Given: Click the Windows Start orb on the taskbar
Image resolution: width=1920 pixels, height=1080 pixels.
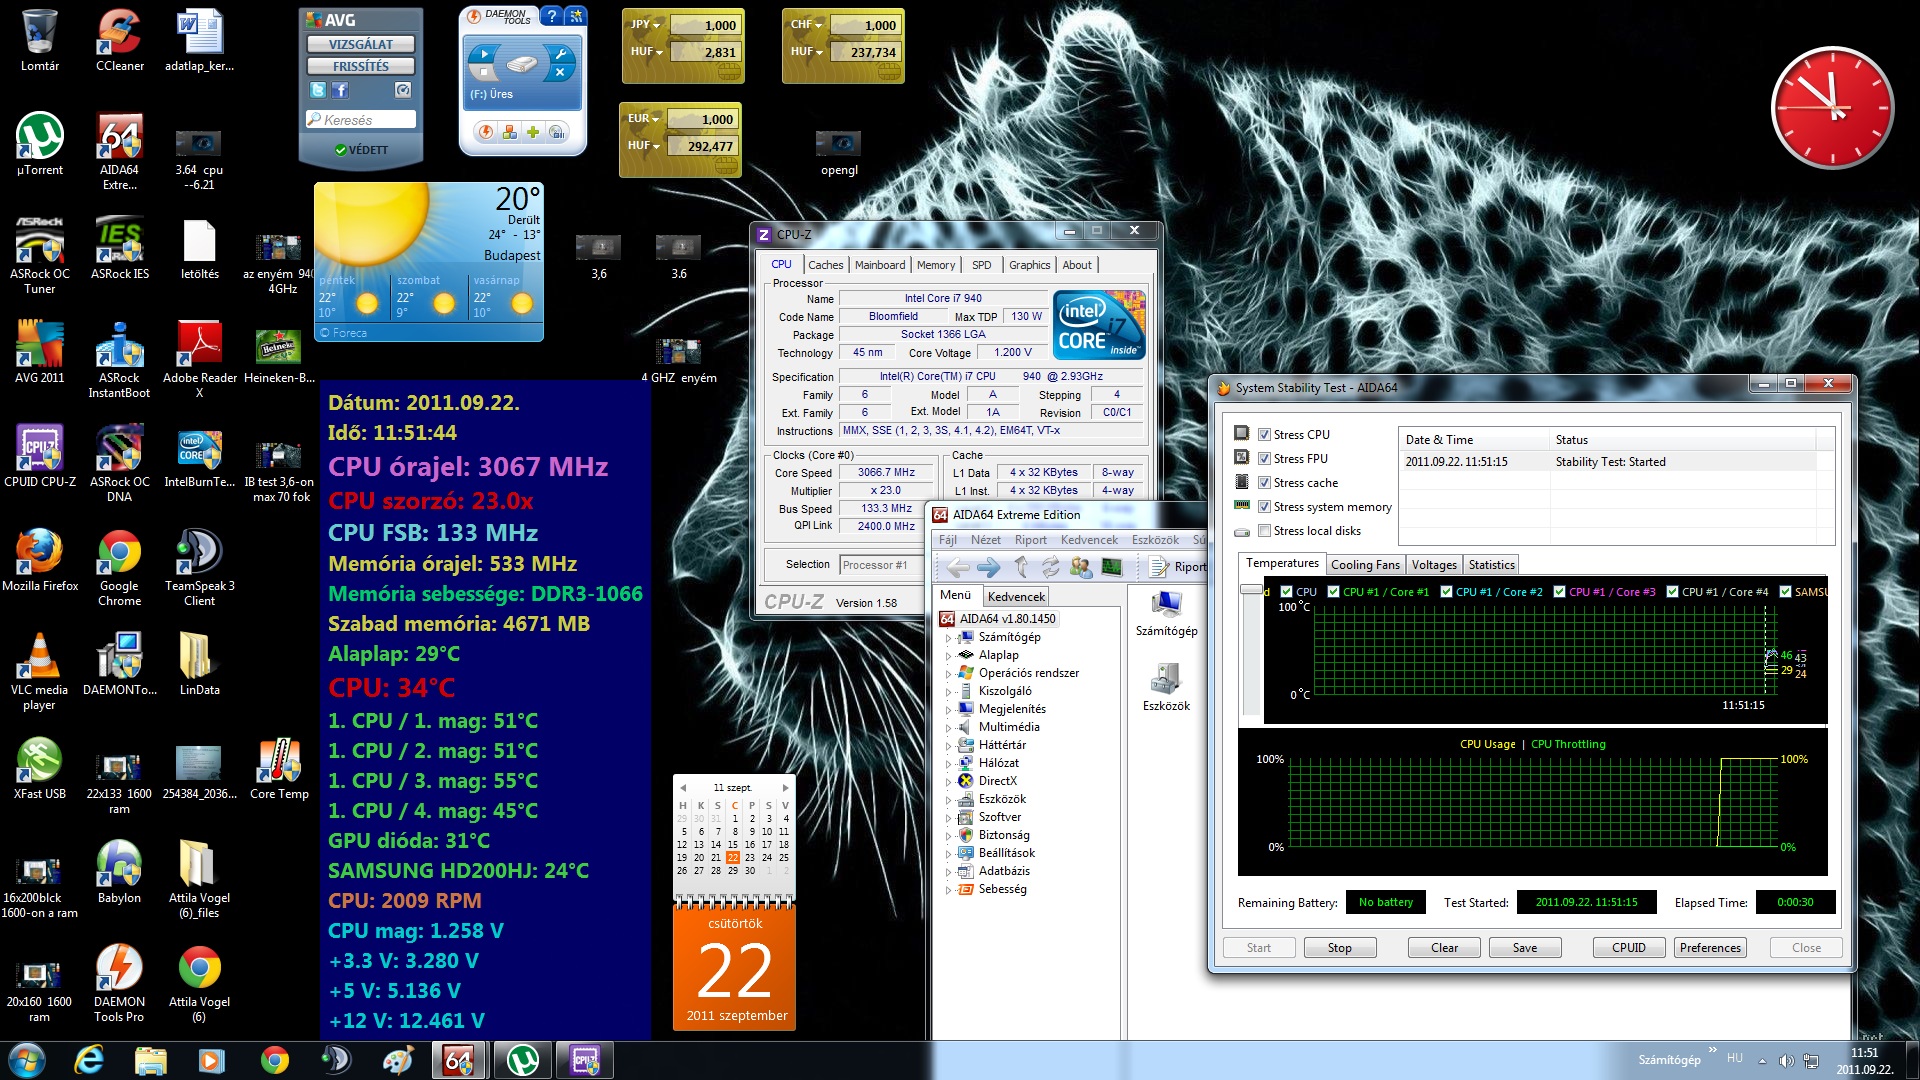Looking at the screenshot, I should (x=26, y=1059).
